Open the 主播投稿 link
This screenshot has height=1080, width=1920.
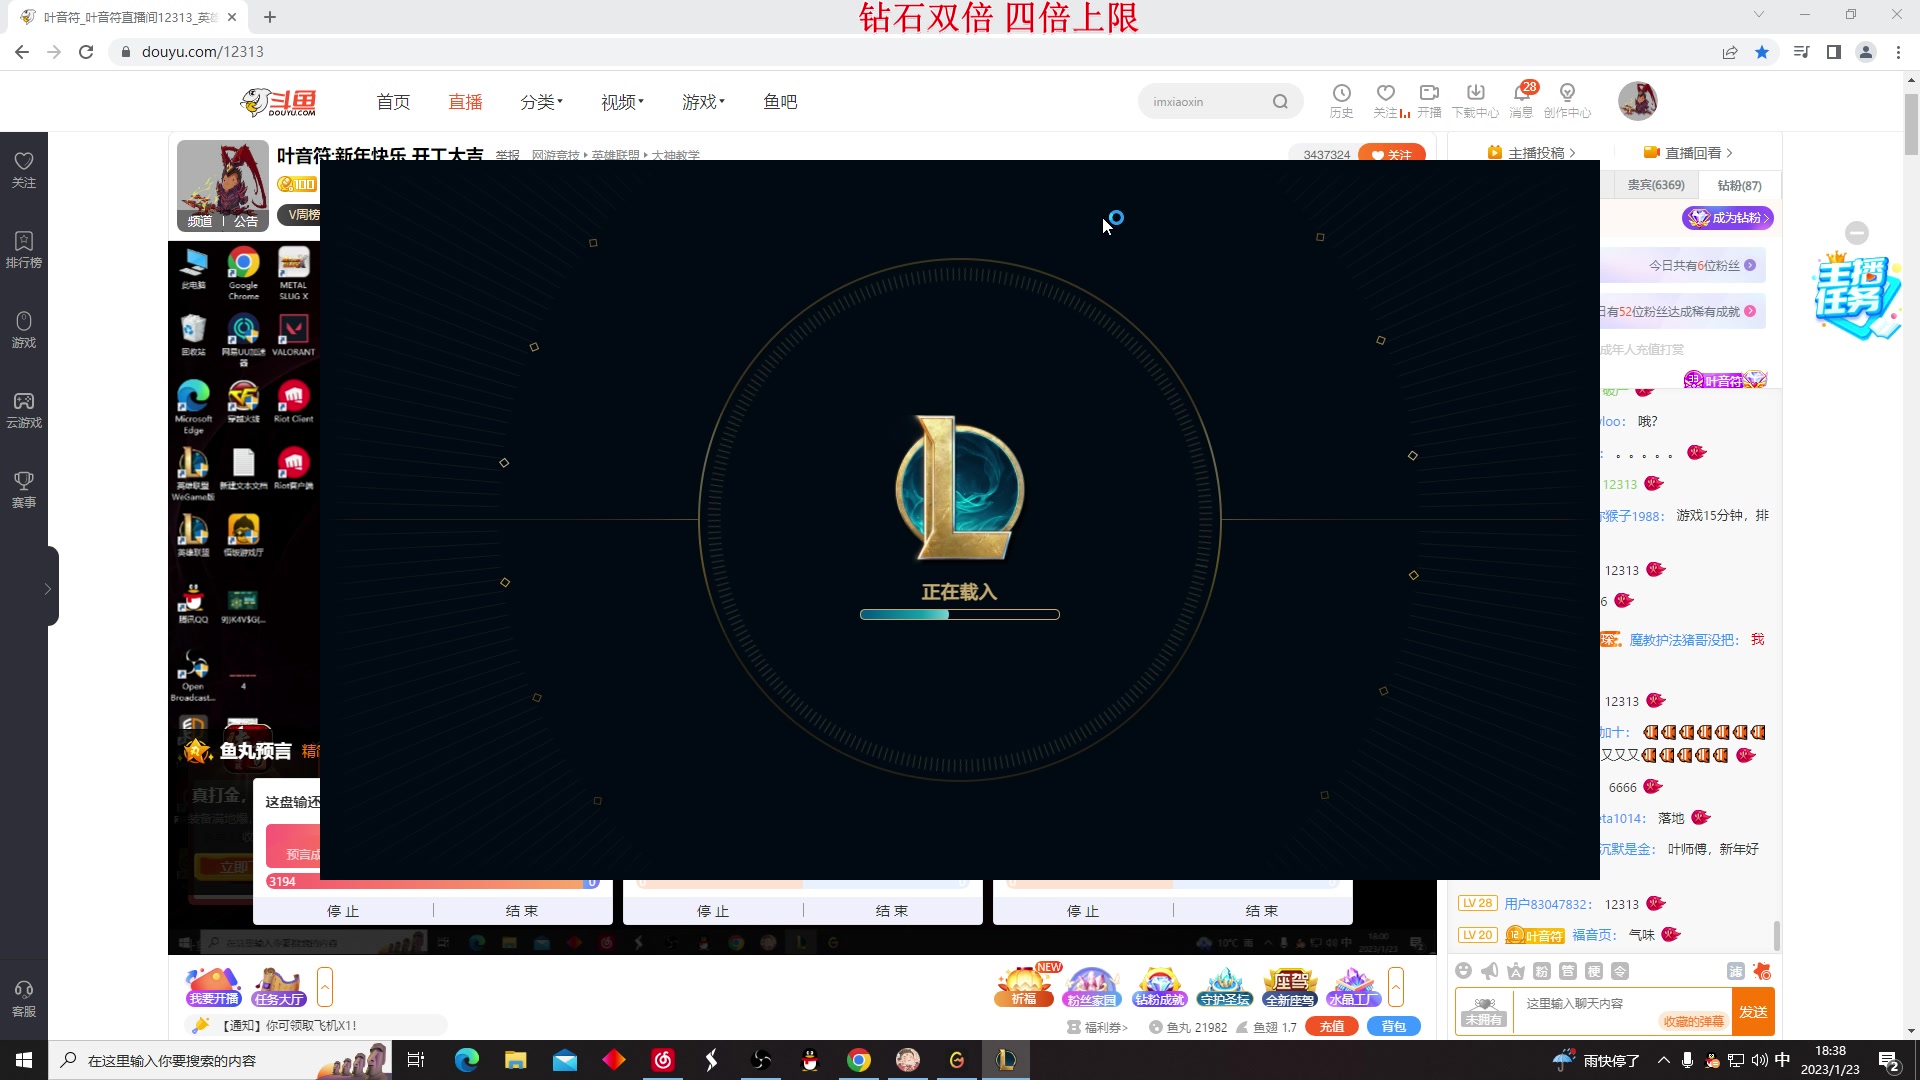[x=1531, y=153]
